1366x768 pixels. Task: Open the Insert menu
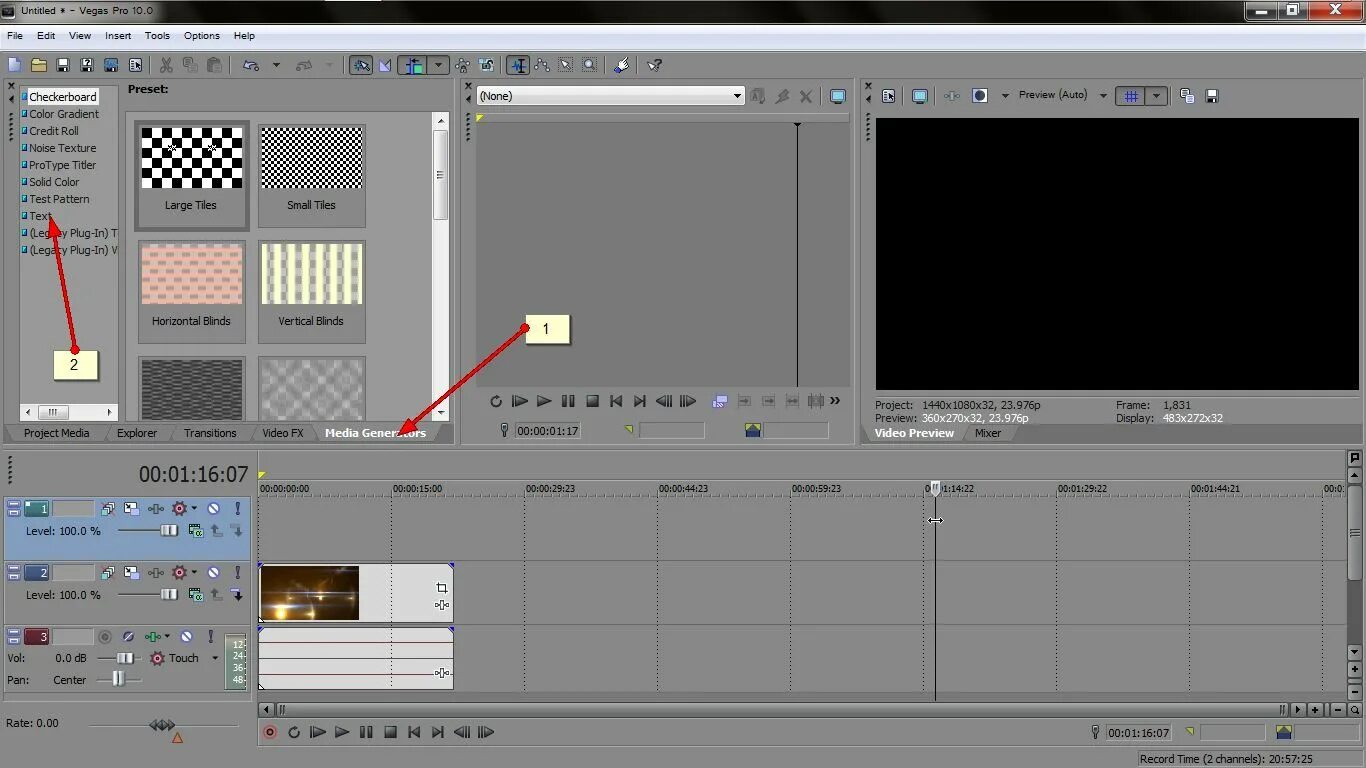pos(118,35)
